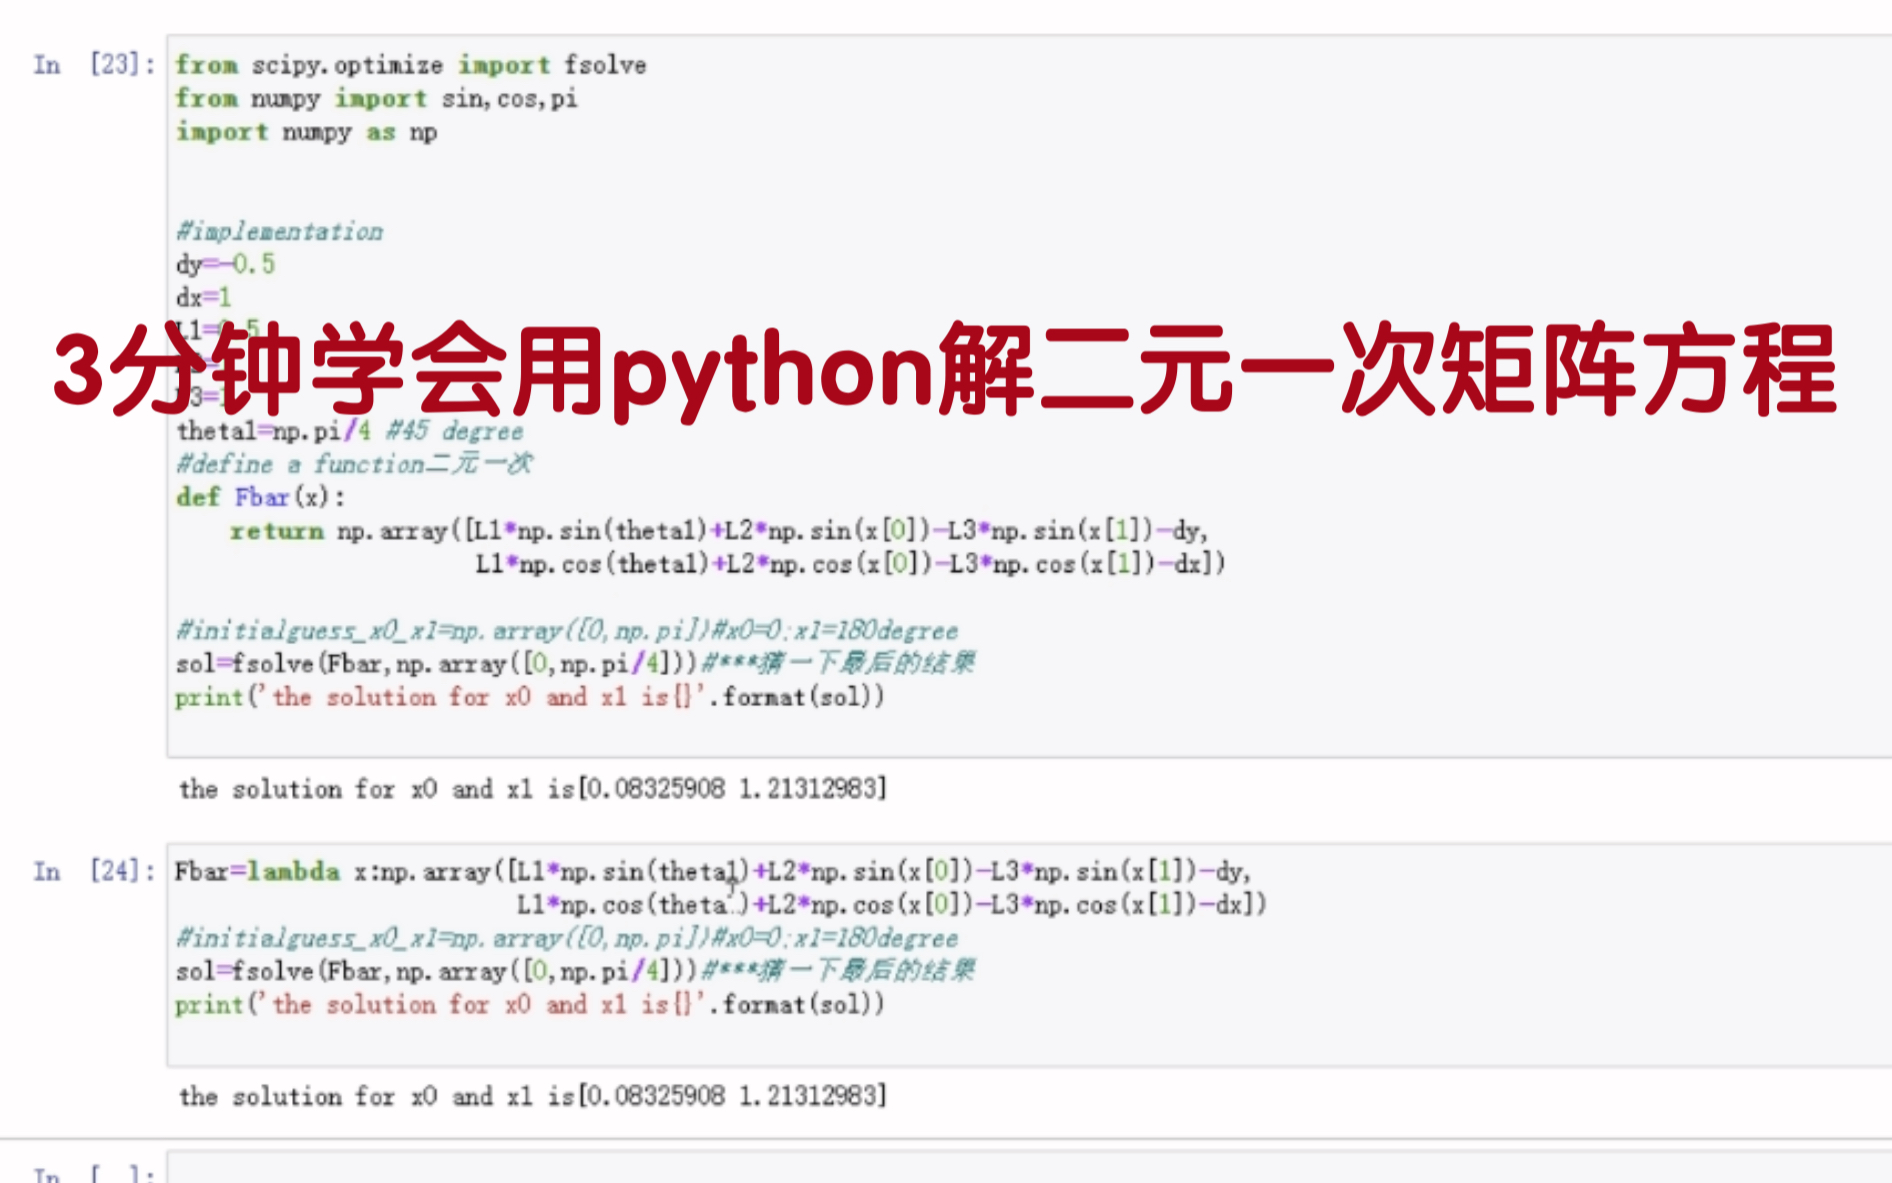This screenshot has width=1892, height=1183.
Task: Select cell 24 via its In [24] prompt
Action: 94,871
